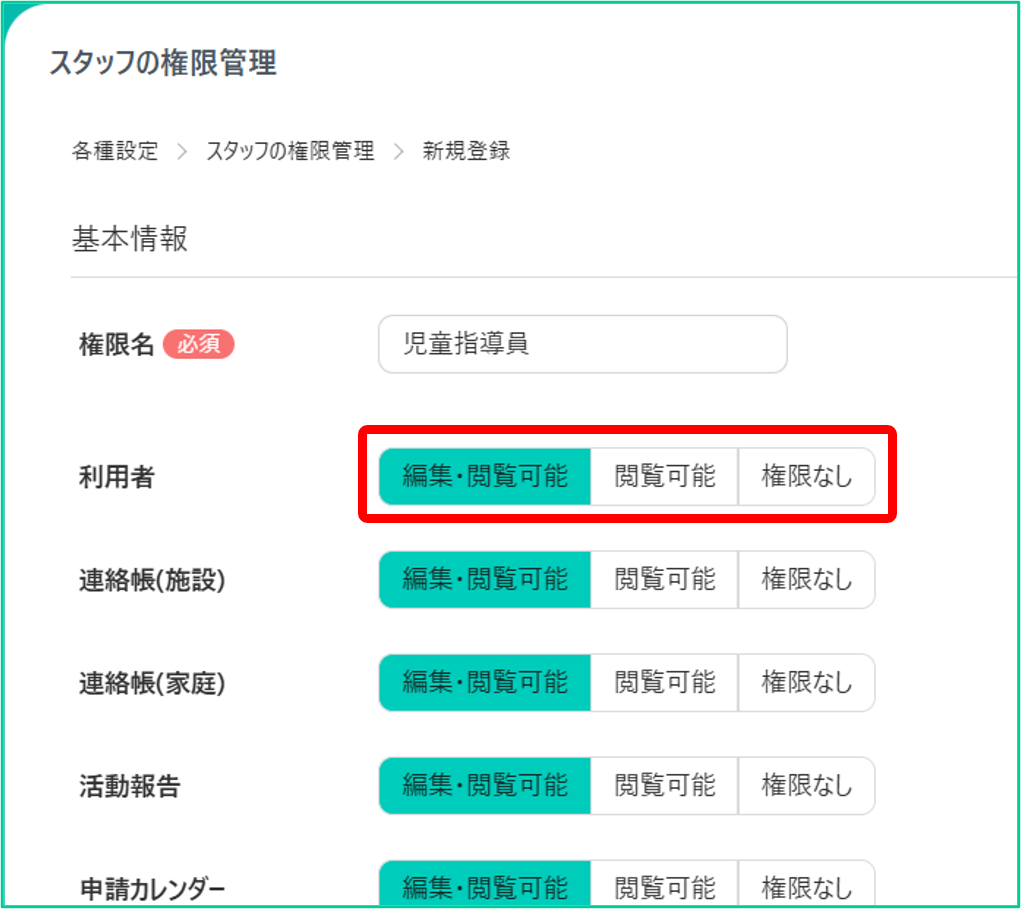Select 権限なし for 申請カレンダー

[807, 884]
